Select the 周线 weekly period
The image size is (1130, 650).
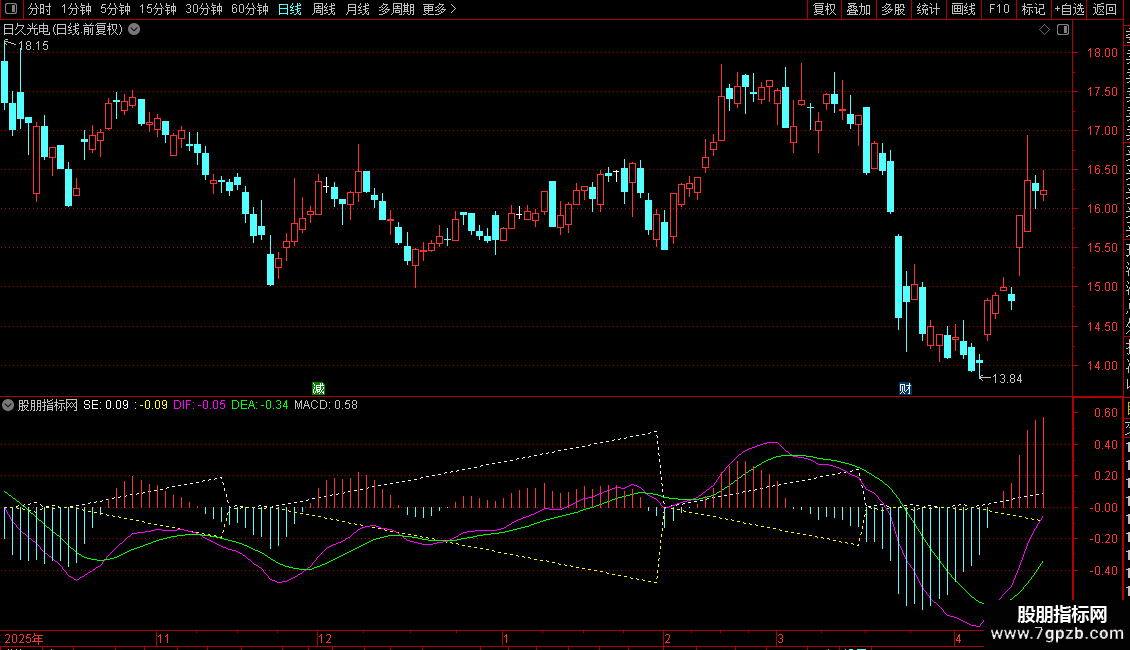click(x=324, y=9)
